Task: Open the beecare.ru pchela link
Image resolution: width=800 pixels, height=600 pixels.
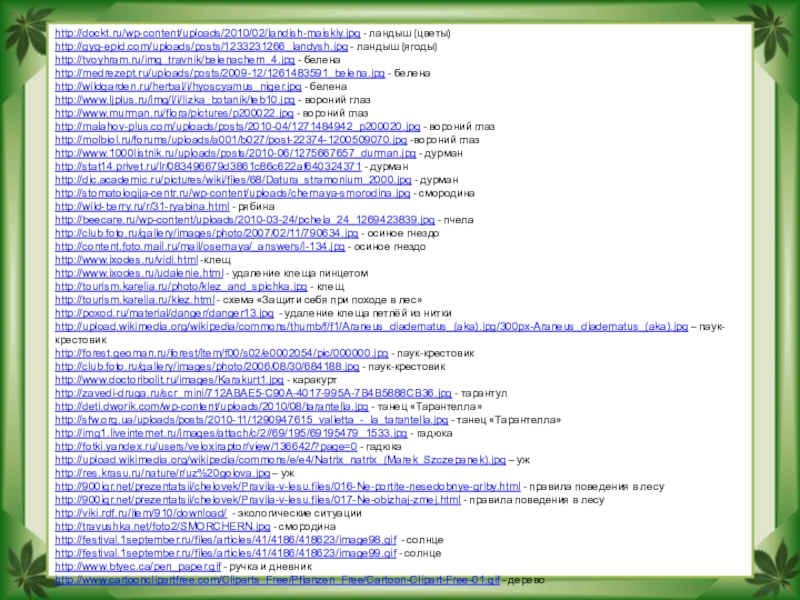Action: tap(244, 219)
